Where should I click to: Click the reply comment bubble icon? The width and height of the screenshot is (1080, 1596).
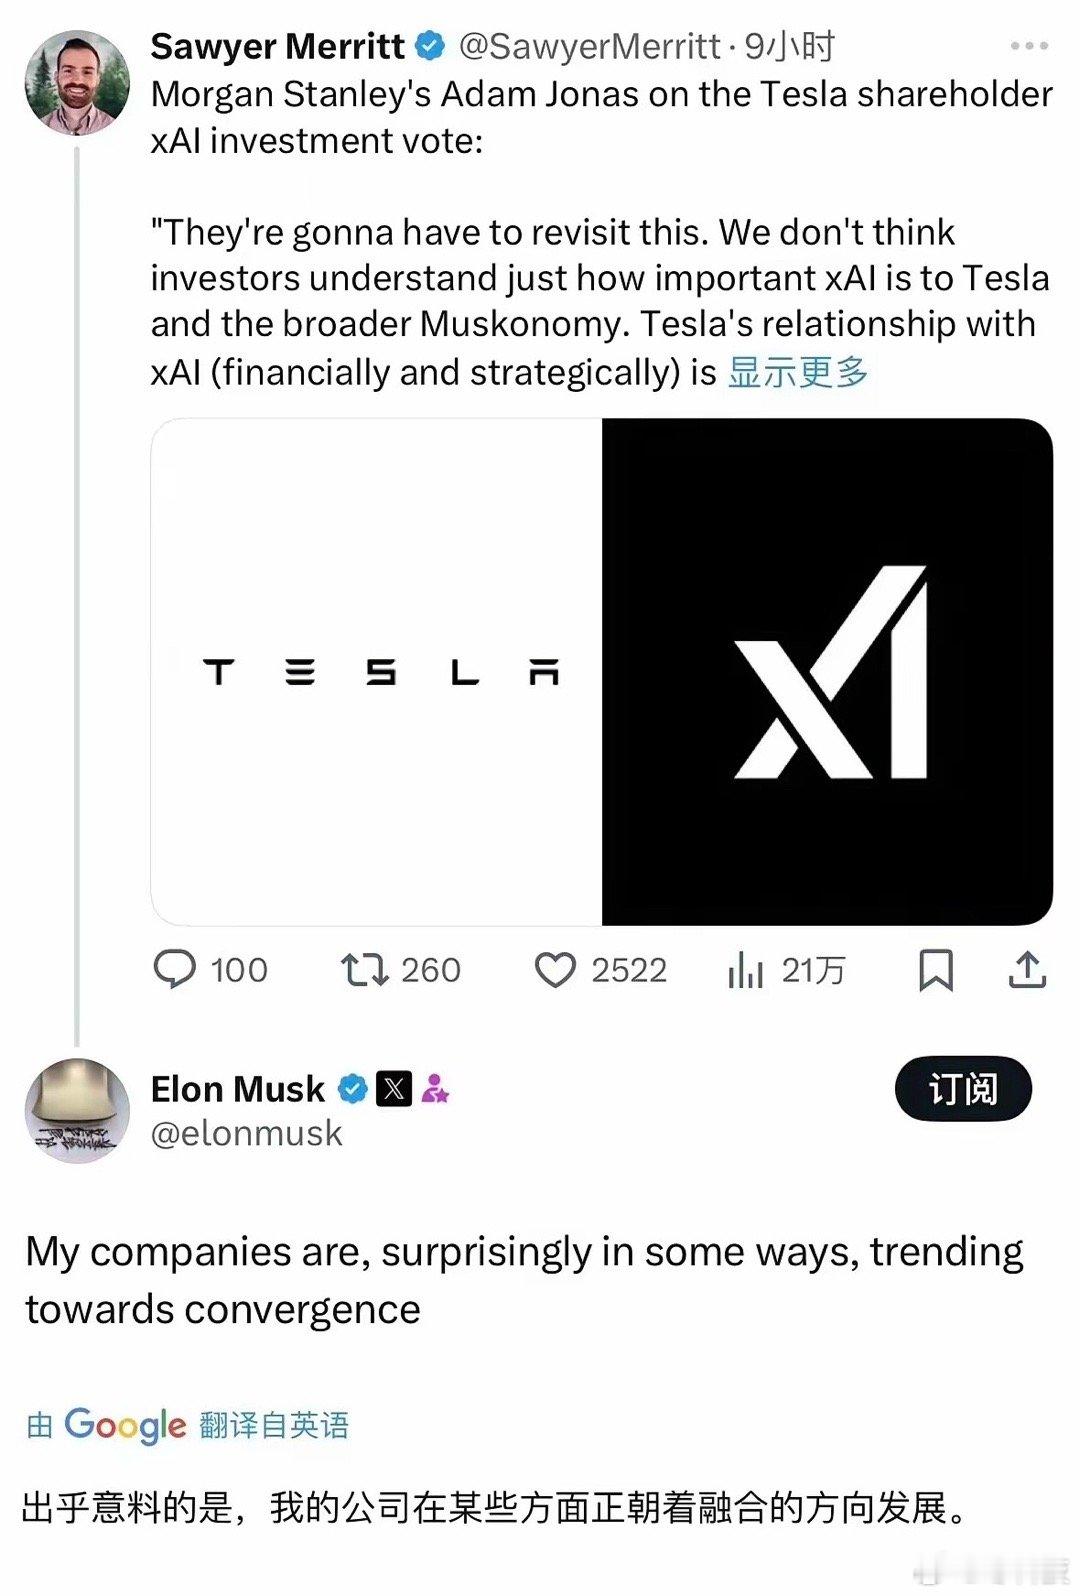pos(175,969)
